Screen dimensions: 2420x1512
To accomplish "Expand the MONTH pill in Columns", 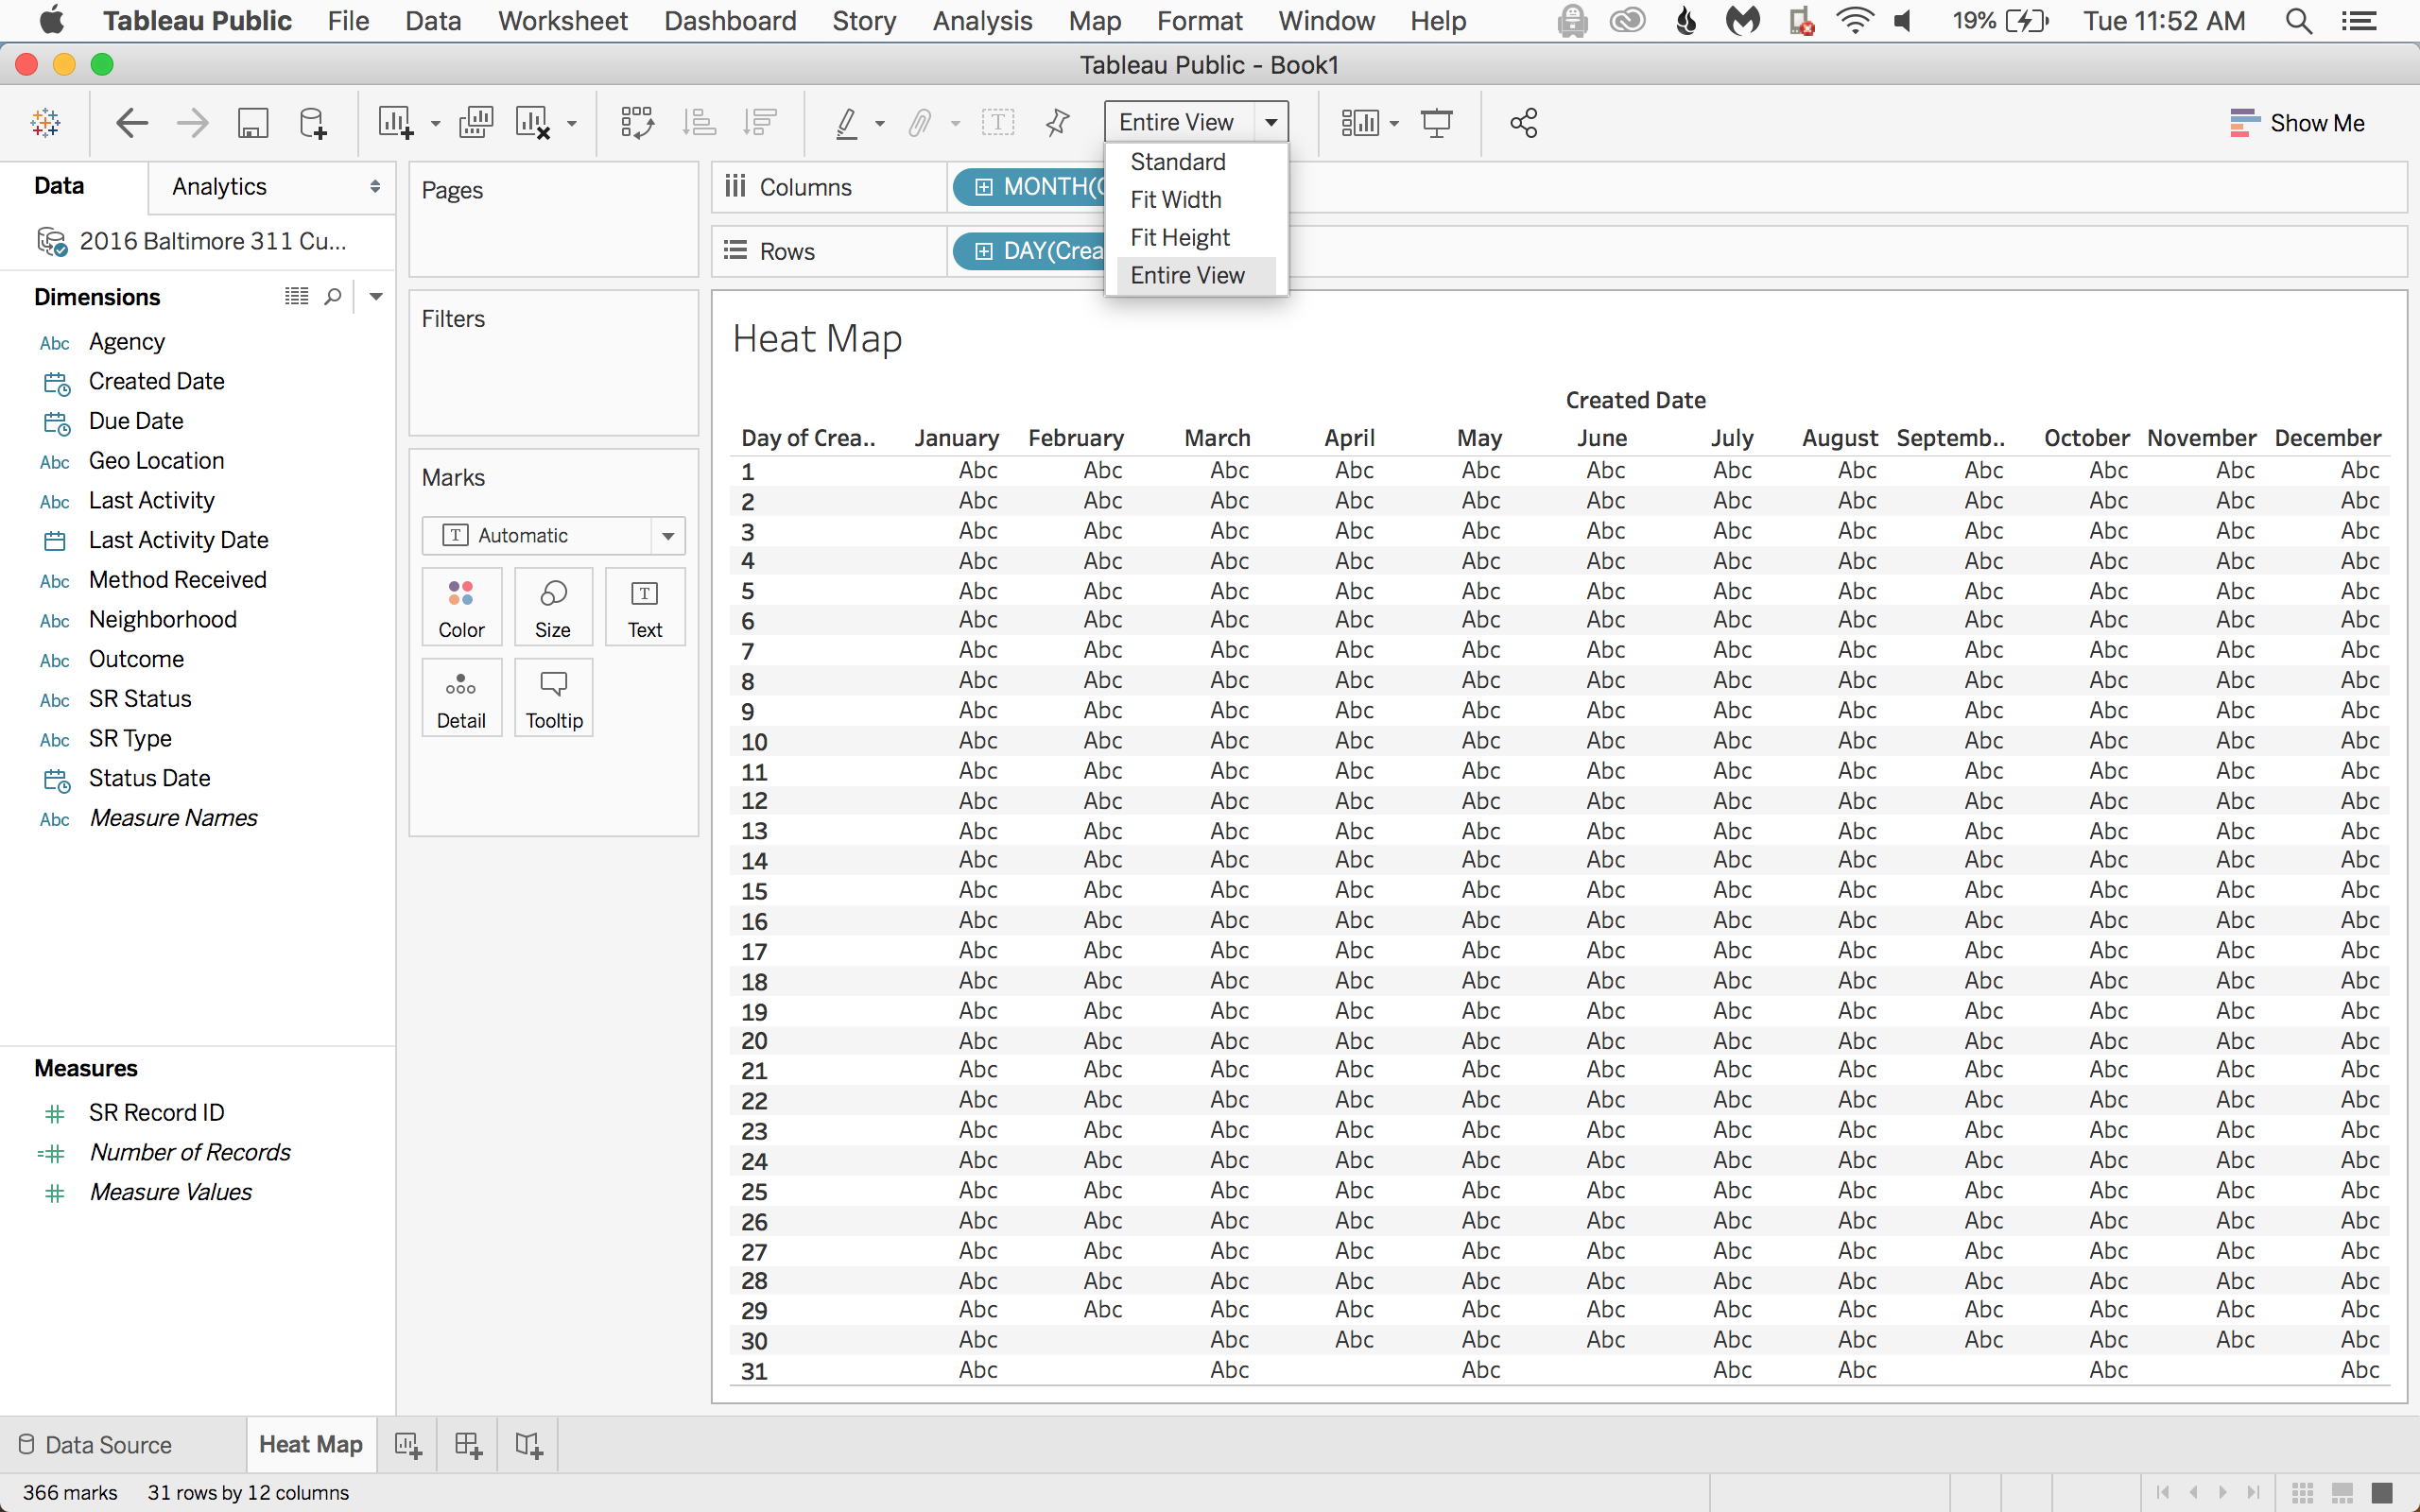I will pyautogui.click(x=984, y=187).
